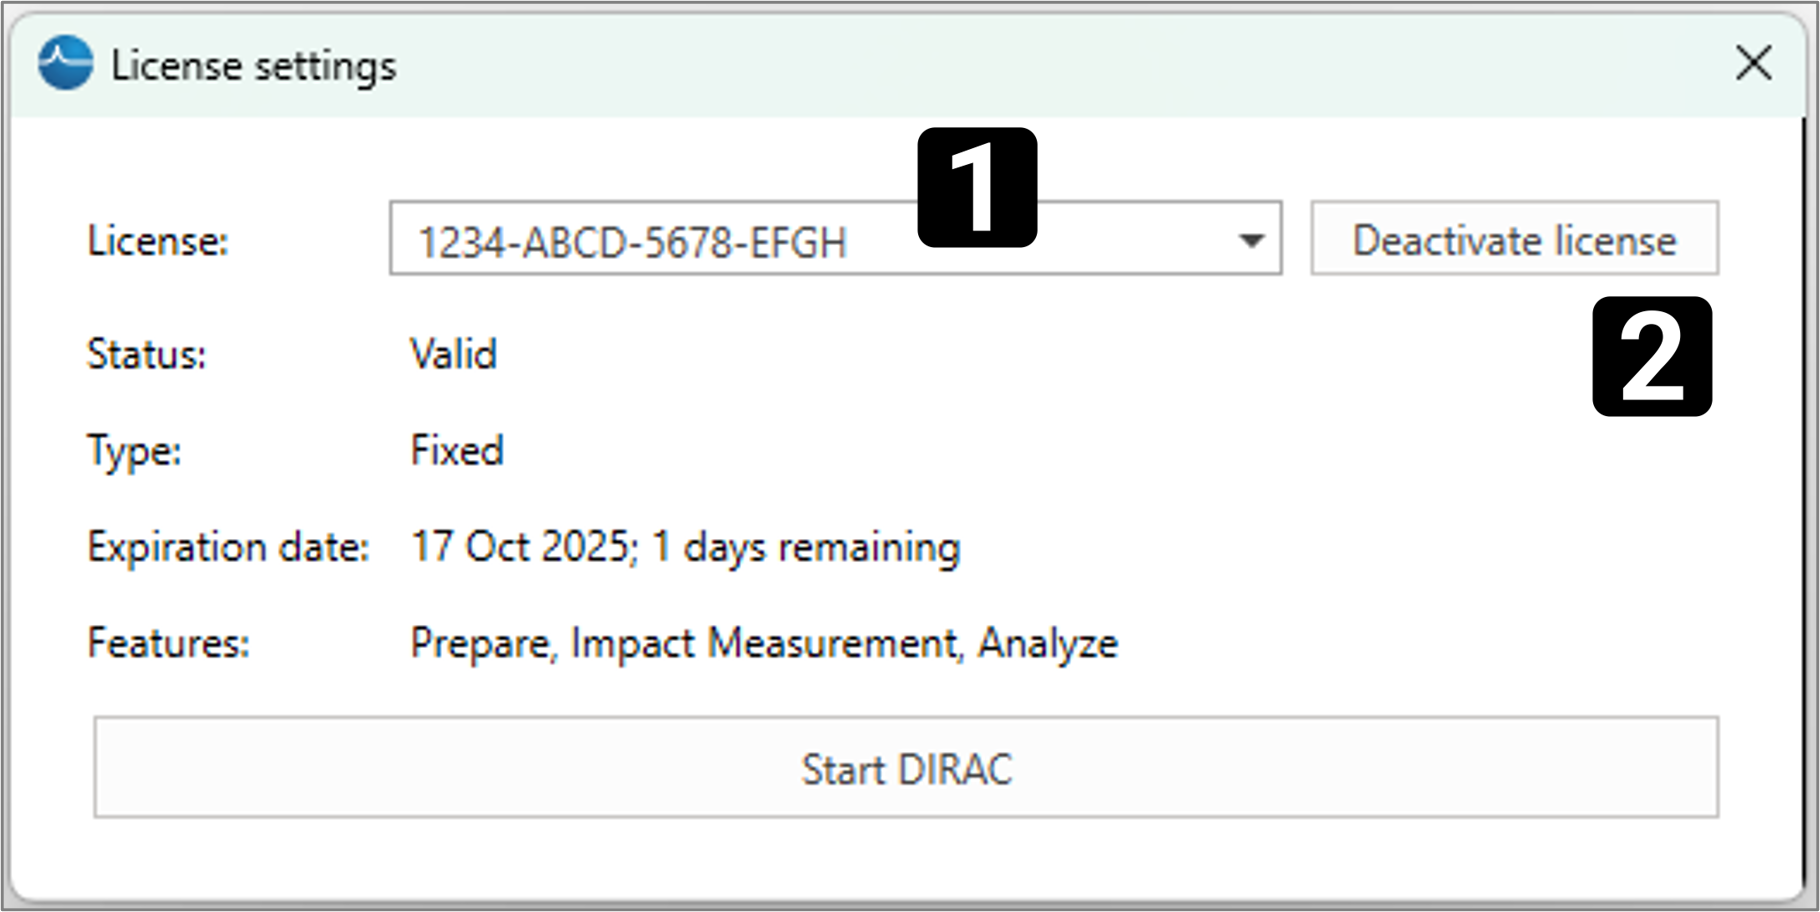
Task: Click the Type: label
Action: [x=134, y=451]
